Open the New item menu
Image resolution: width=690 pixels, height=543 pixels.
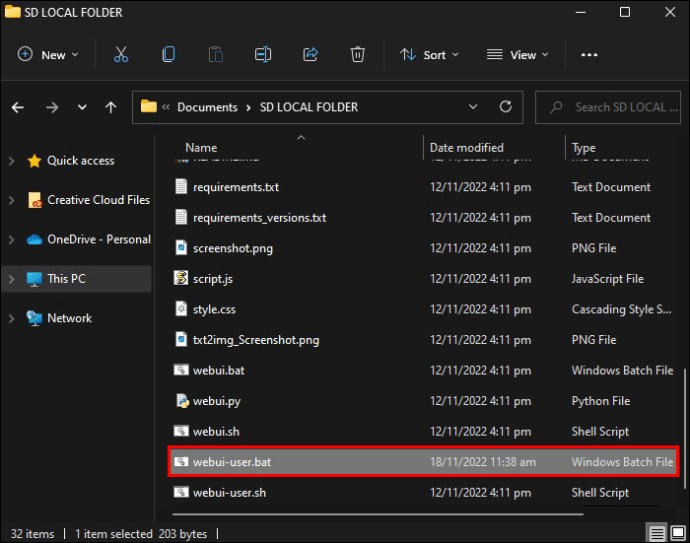coord(46,55)
